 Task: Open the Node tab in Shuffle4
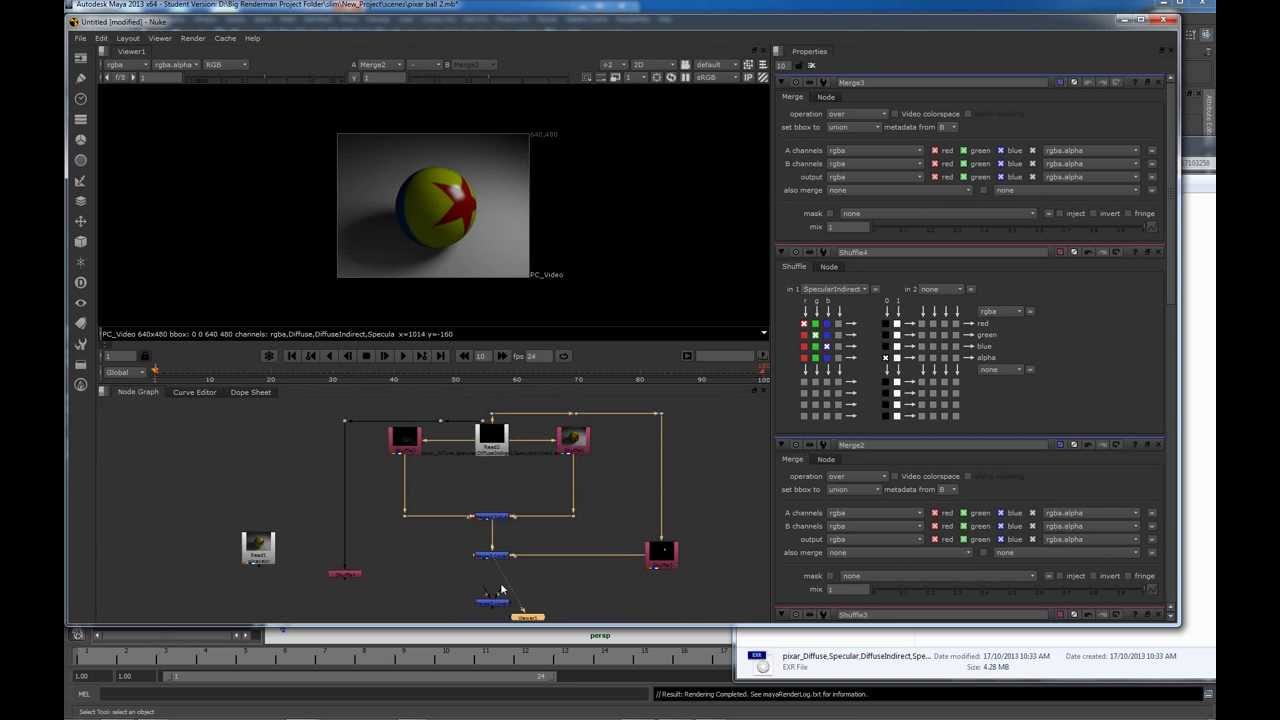click(x=829, y=267)
